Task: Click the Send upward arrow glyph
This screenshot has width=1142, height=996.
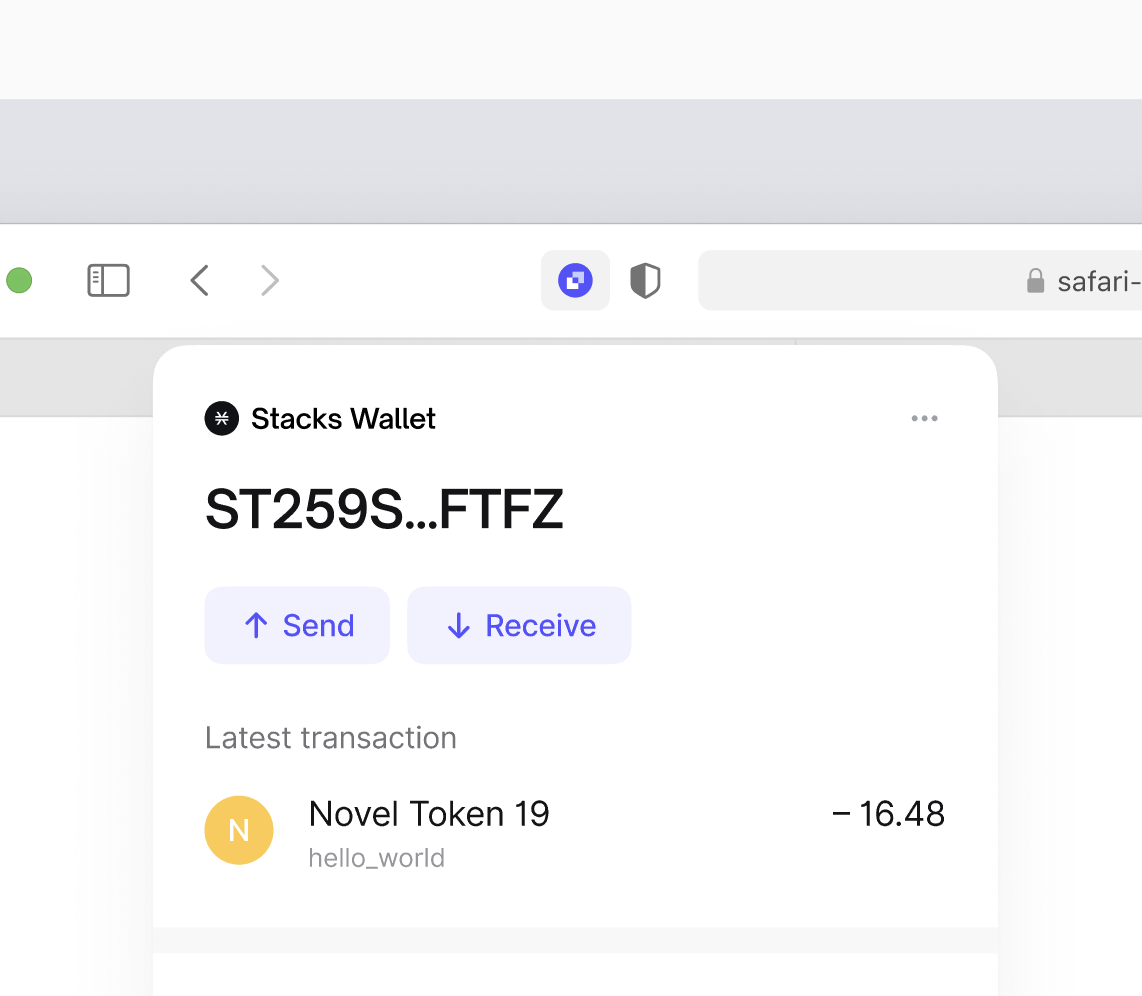Action: click(x=257, y=625)
